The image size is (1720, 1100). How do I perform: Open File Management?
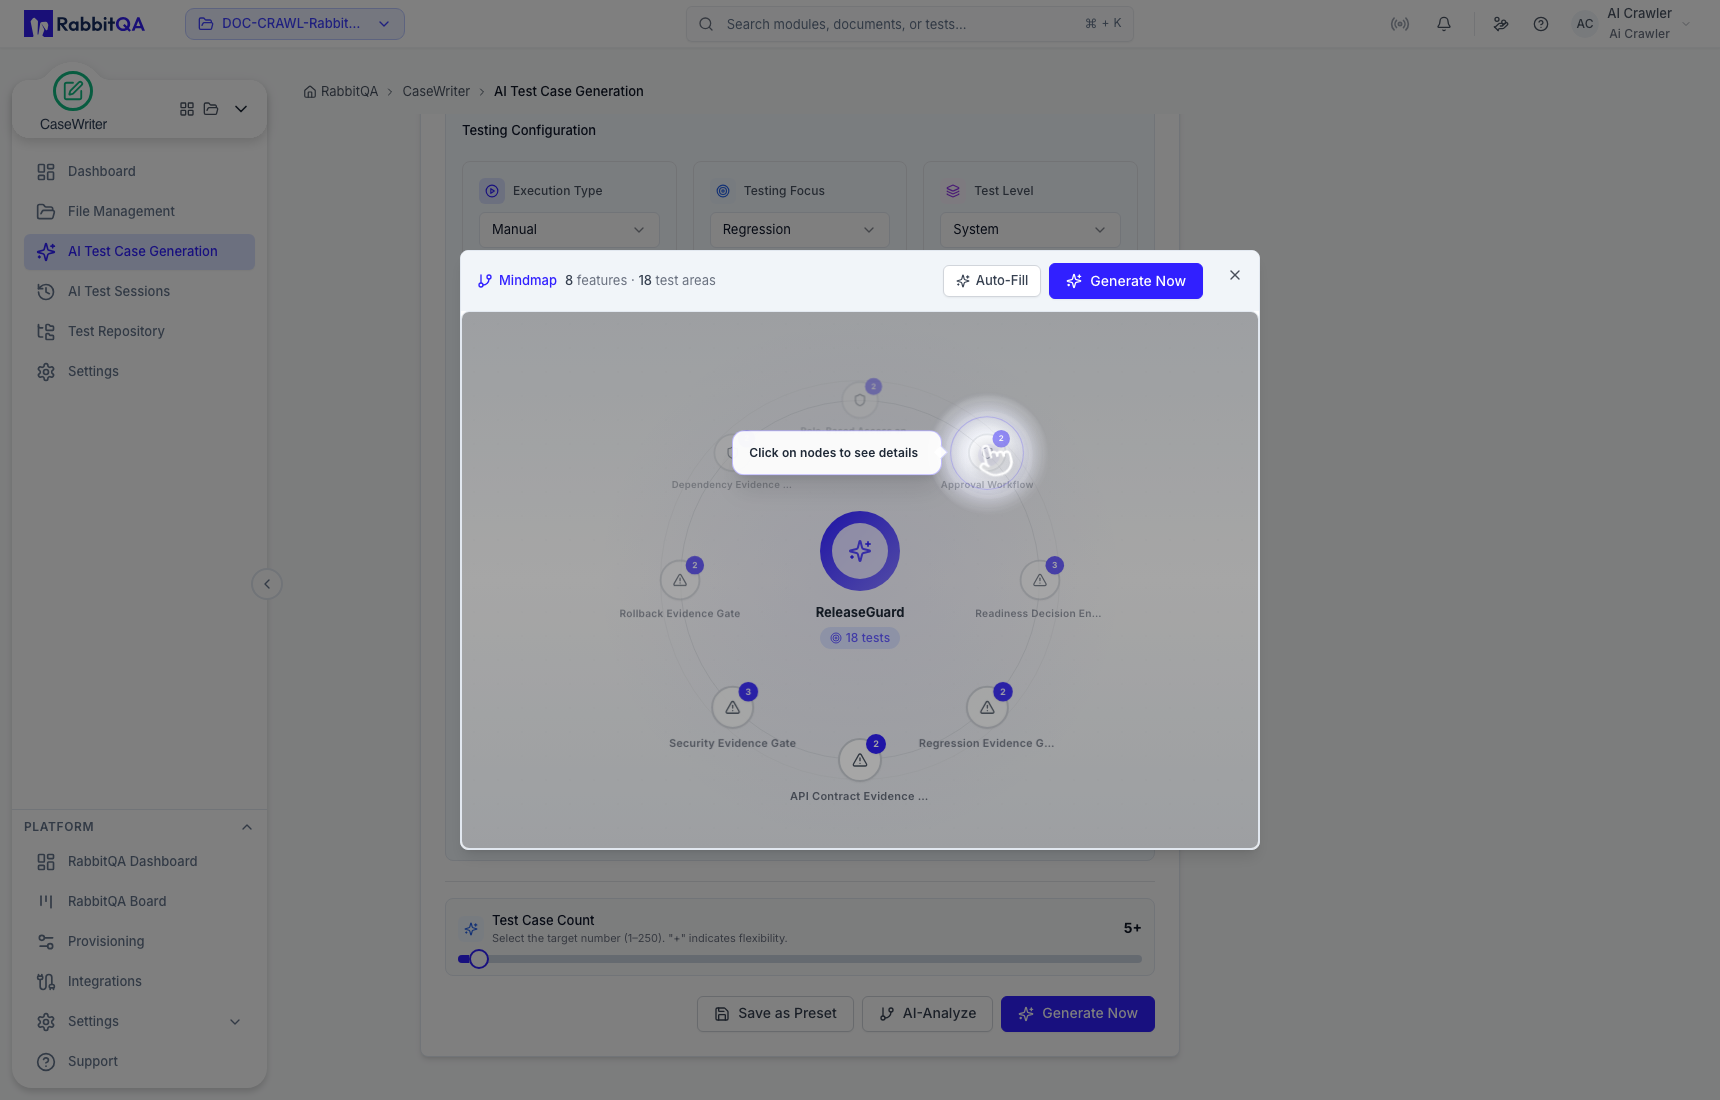[140, 212]
